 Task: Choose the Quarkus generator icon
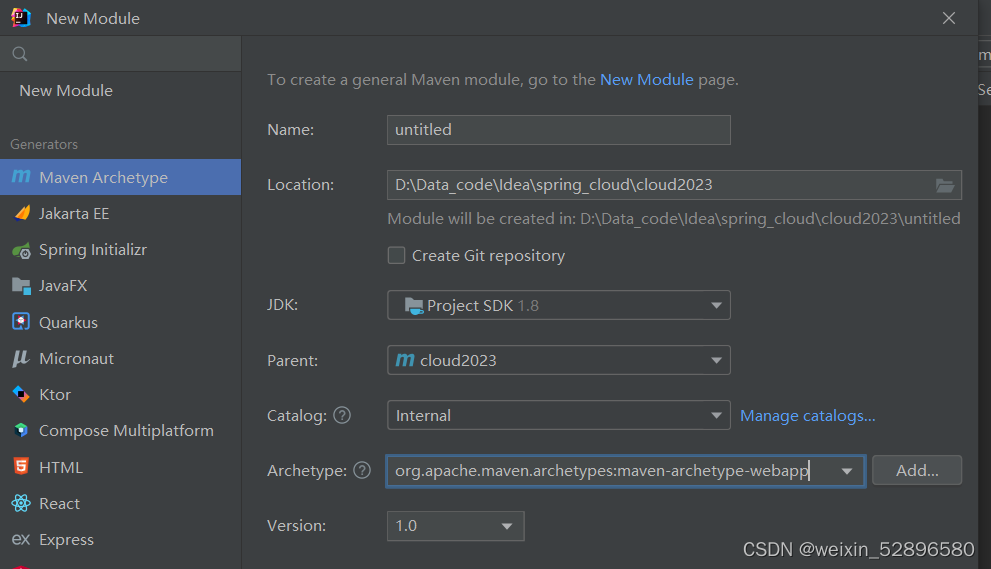[x=21, y=322]
